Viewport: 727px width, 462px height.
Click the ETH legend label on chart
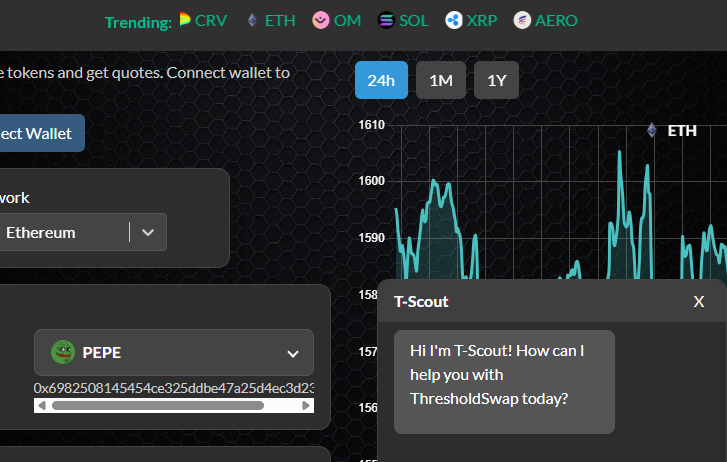tap(682, 131)
